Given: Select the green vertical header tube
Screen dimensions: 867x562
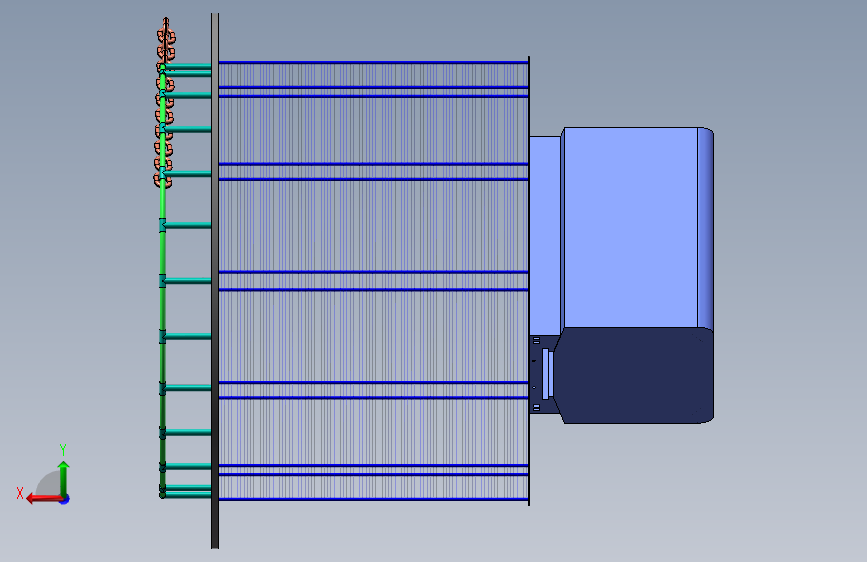Looking at the screenshot, I should click(x=163, y=282).
